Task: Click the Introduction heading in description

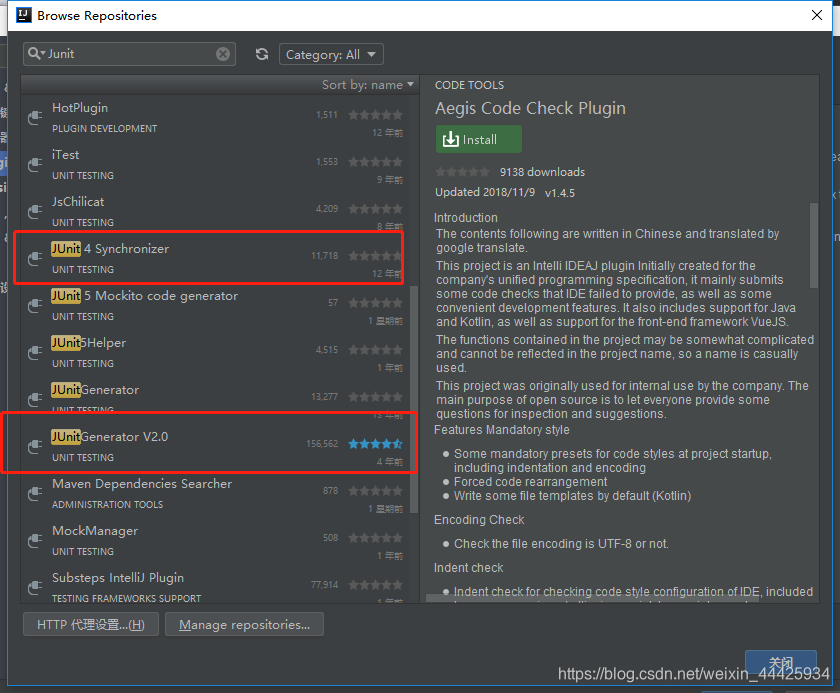Action: pyautogui.click(x=466, y=217)
